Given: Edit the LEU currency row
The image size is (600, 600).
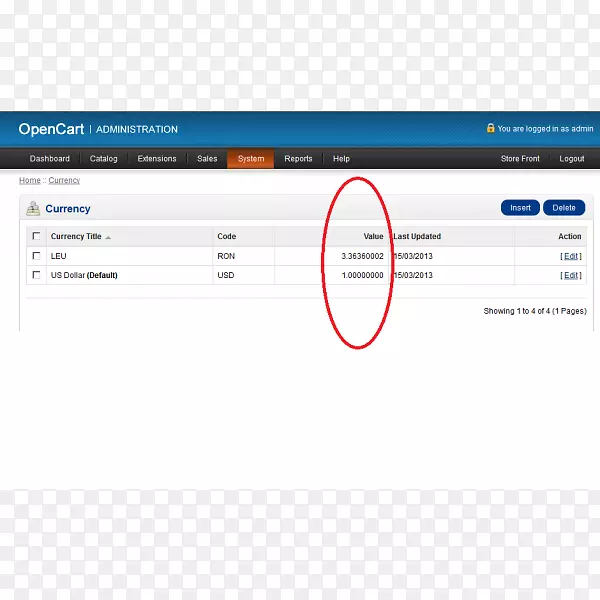Looking at the screenshot, I should [x=571, y=256].
